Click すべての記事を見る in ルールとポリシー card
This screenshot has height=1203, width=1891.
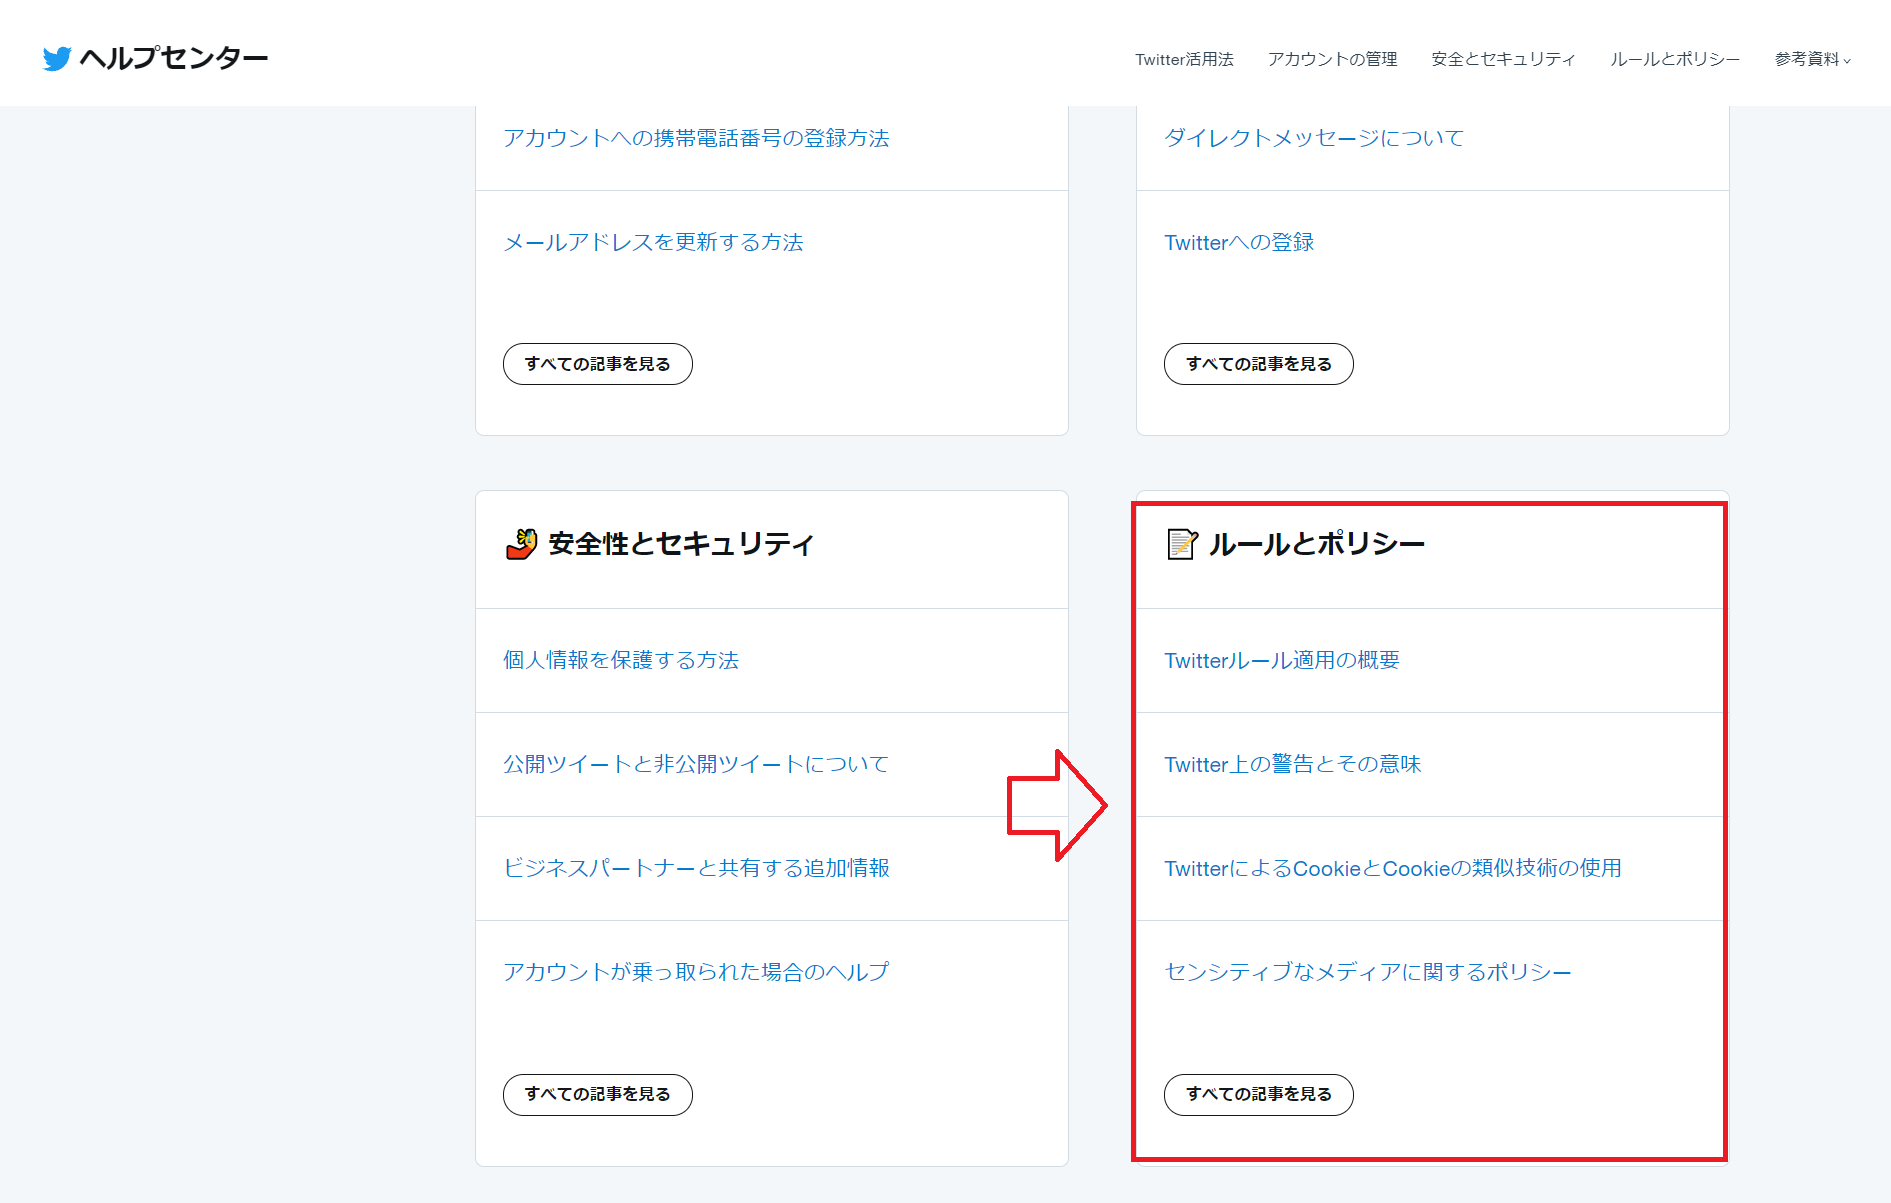pyautogui.click(x=1258, y=1095)
